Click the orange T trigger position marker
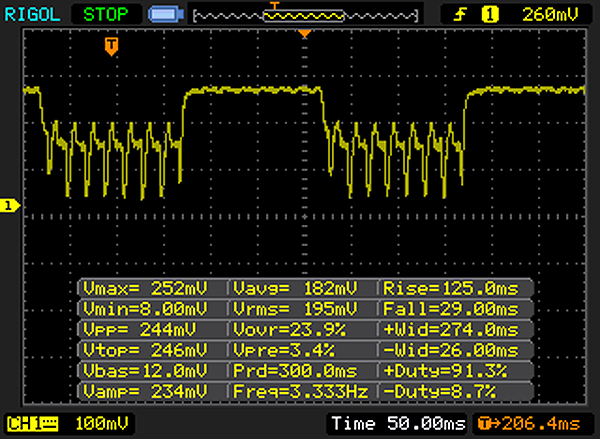Screen dimensions: 600x439 coord(111,47)
